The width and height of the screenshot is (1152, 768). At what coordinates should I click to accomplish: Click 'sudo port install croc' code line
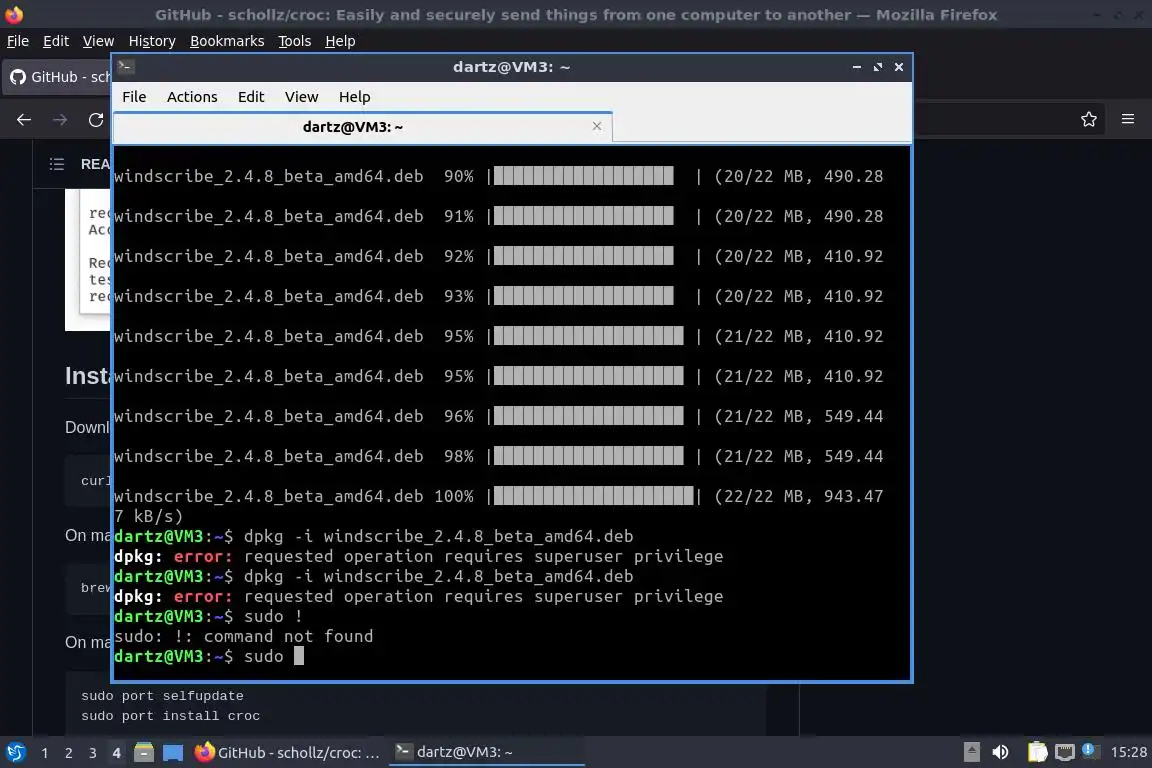[x=170, y=715]
